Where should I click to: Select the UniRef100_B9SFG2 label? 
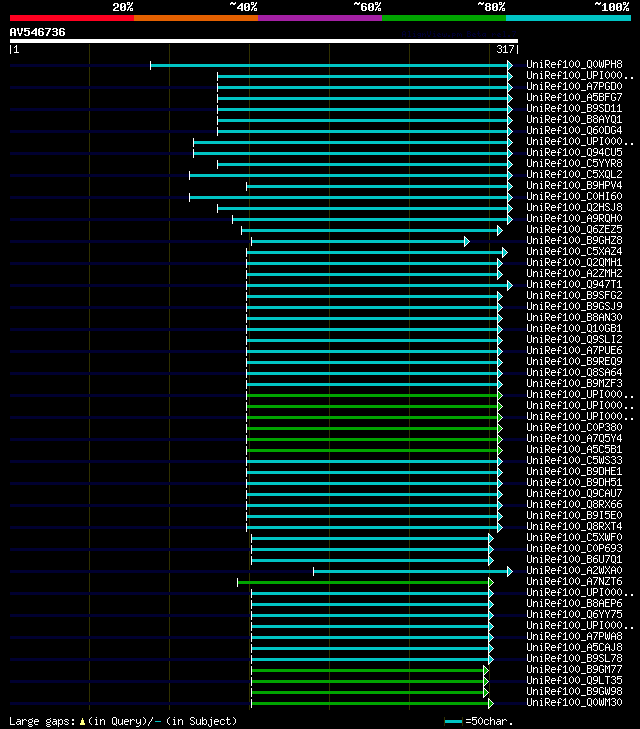pos(574,295)
